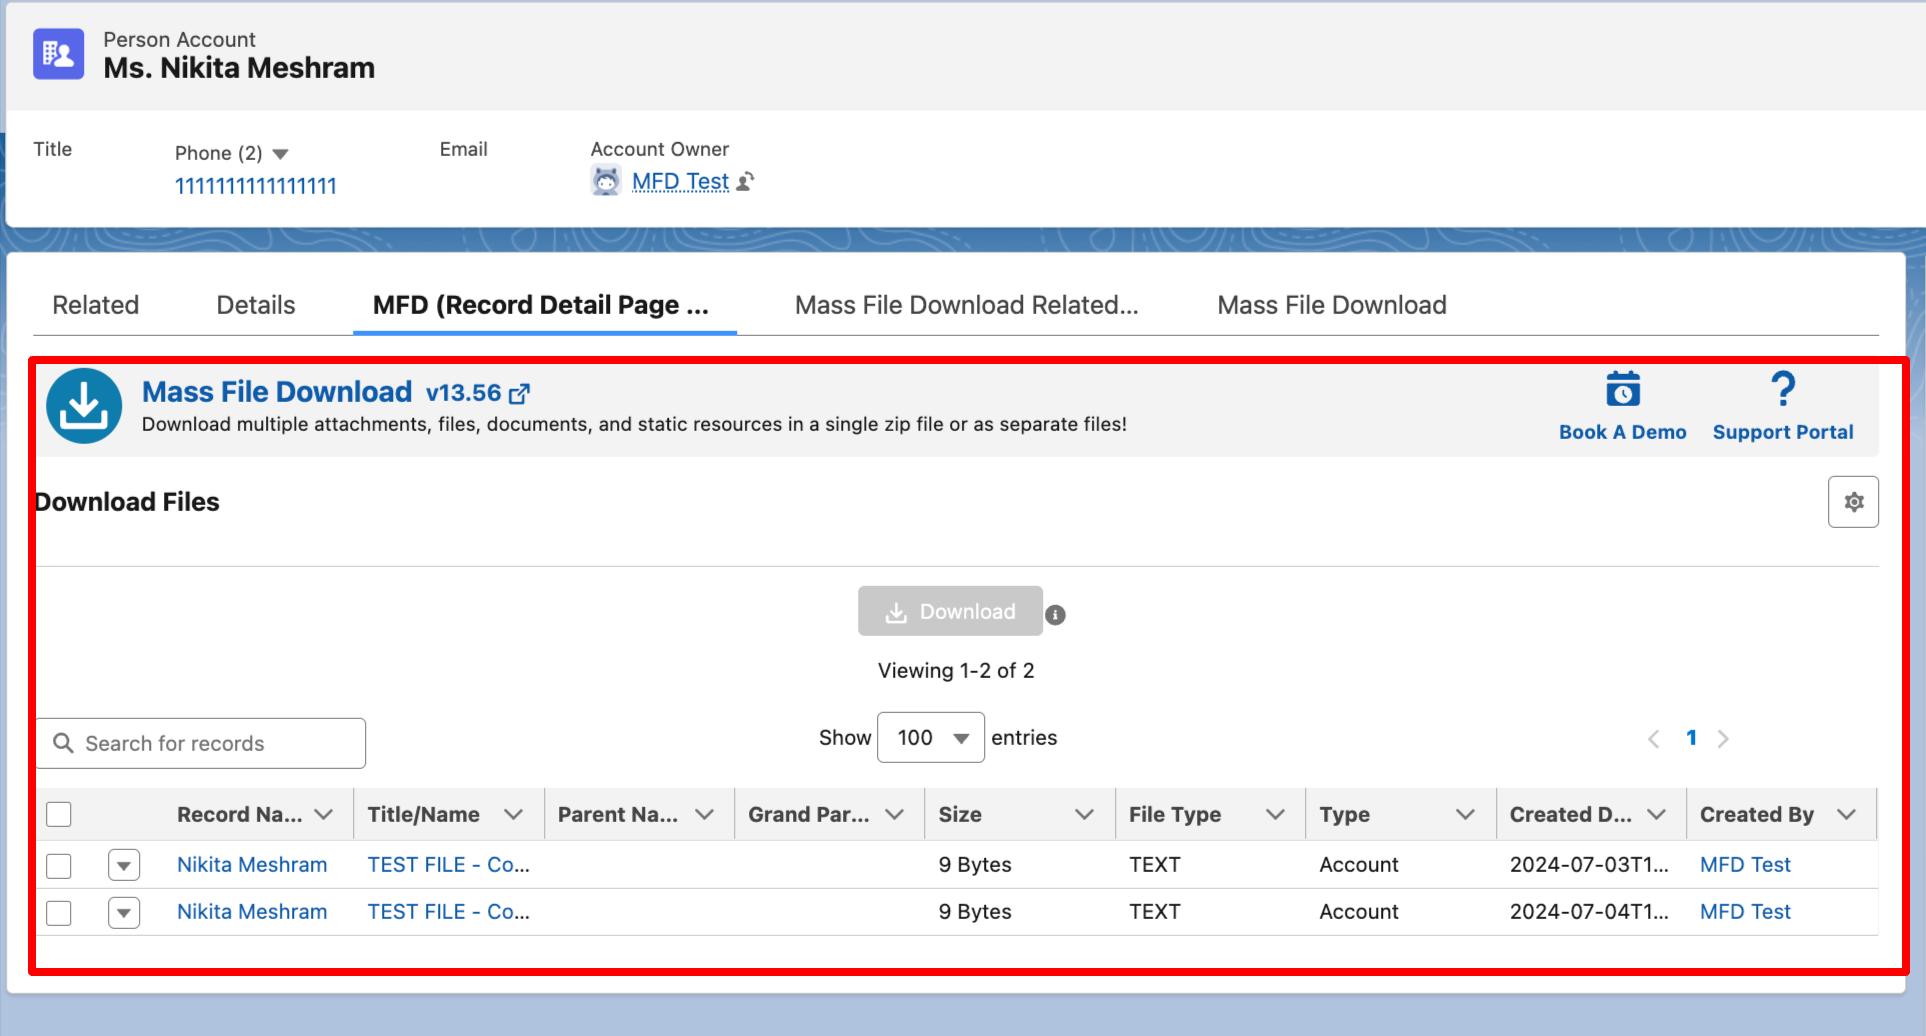Click the change owner icon beside MFD Test
Viewport: 1926px width, 1036px height.
tap(745, 182)
